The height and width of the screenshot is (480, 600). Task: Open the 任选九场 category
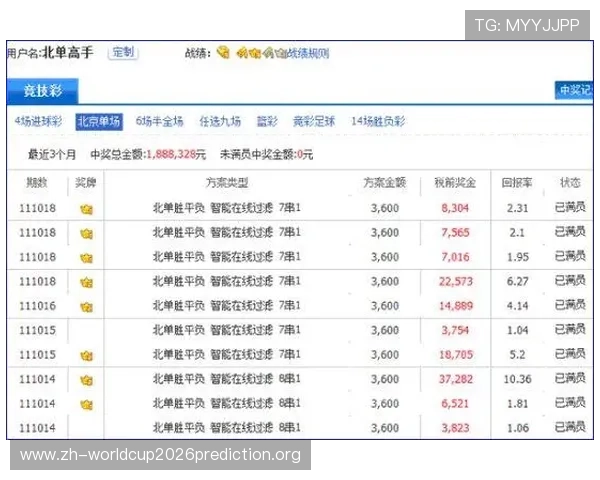pos(220,121)
